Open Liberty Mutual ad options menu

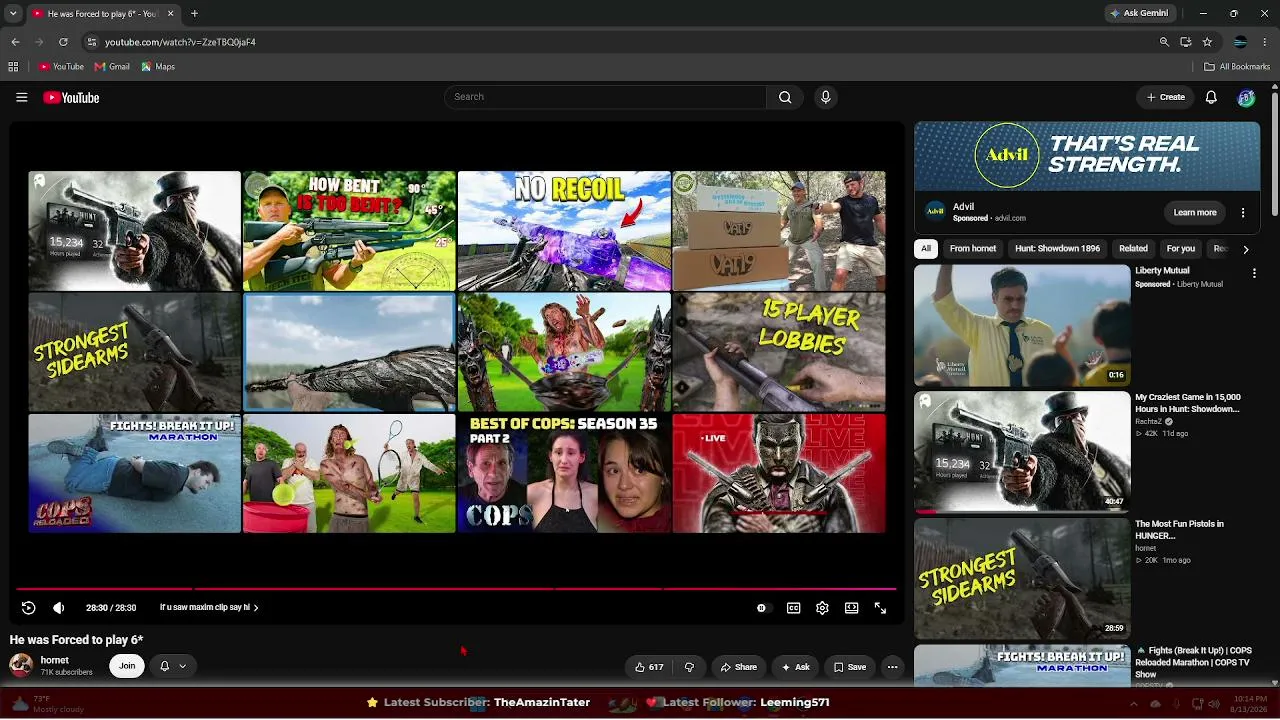tap(1254, 272)
